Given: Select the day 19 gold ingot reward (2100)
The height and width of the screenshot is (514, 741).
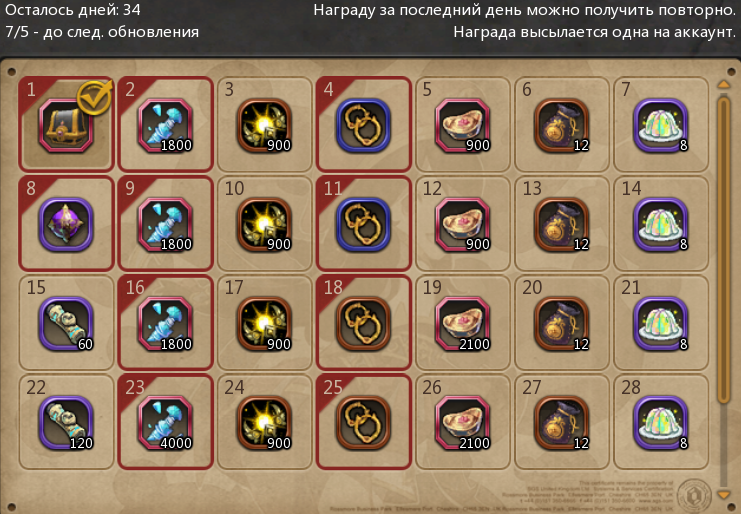Looking at the screenshot, I should coord(463,324).
